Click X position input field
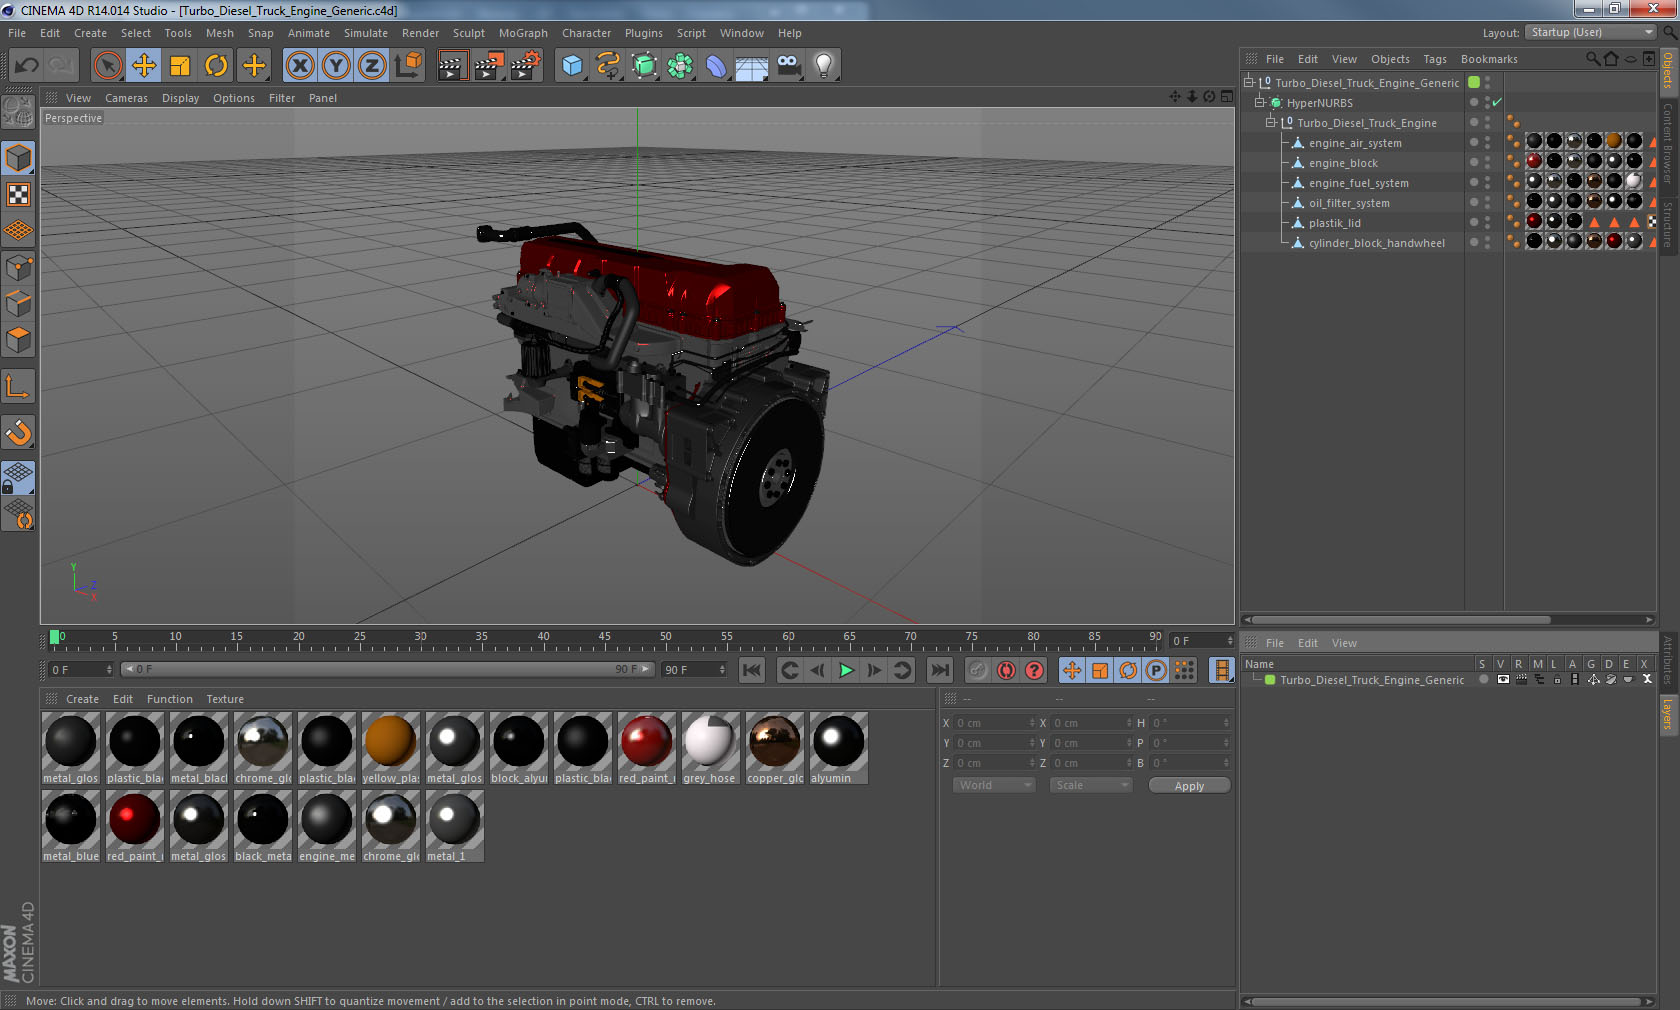The height and width of the screenshot is (1010, 1680). pos(994,723)
